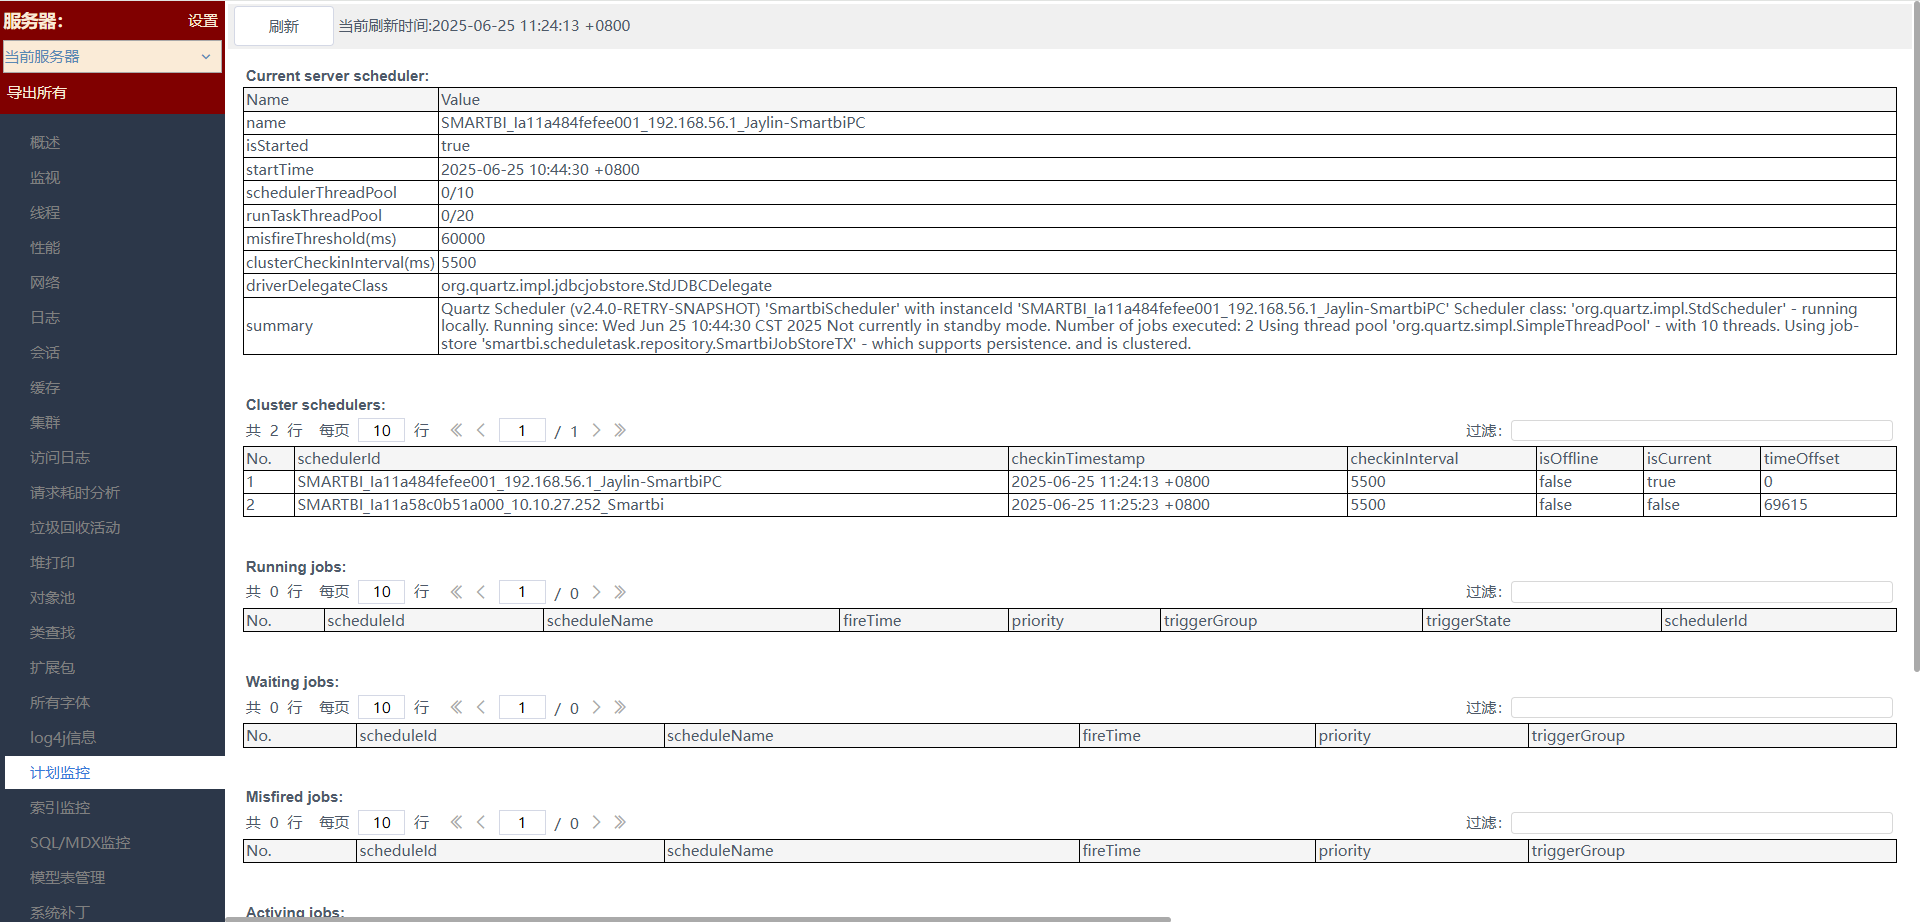
Task: Open 索引监控 in the sidebar
Action: (60, 808)
